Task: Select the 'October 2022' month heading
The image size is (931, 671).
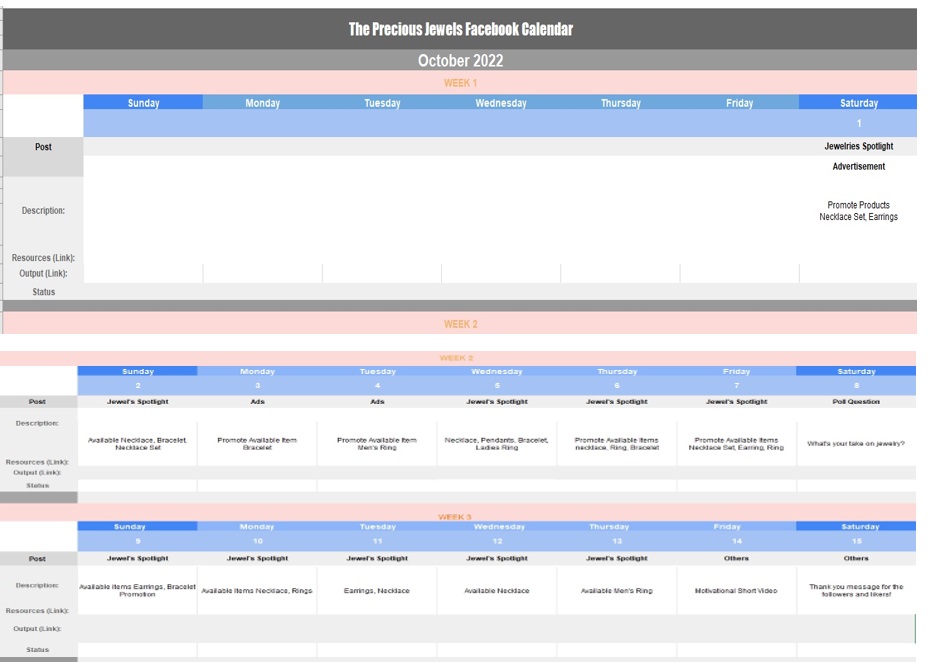Action: 460,61
